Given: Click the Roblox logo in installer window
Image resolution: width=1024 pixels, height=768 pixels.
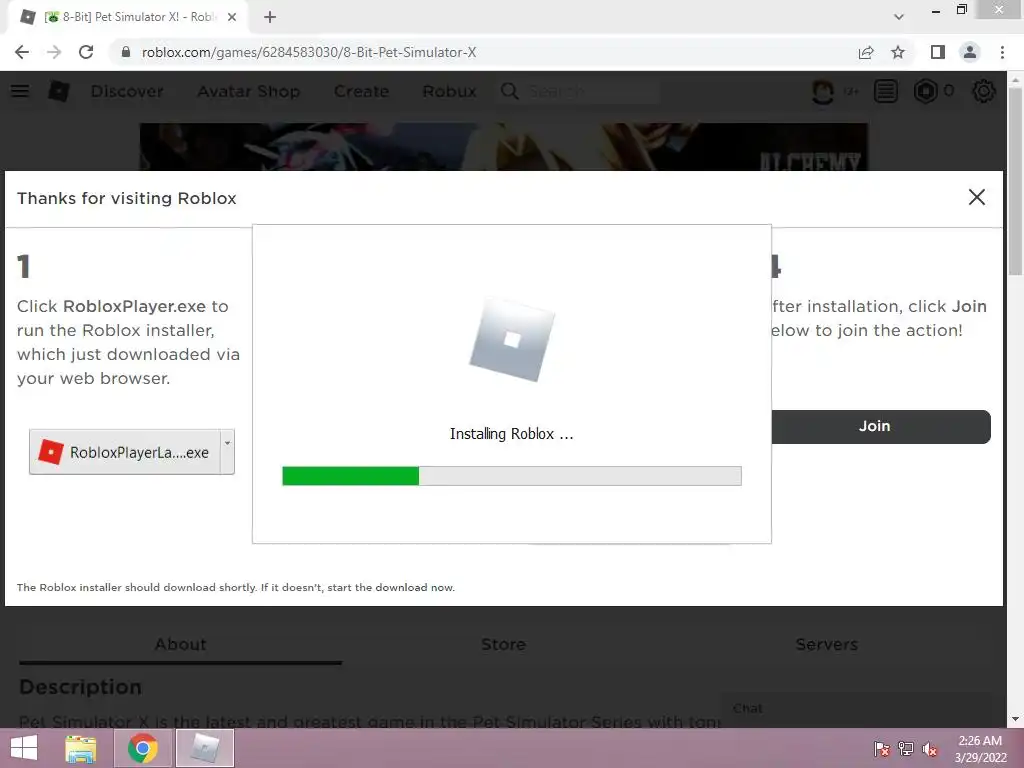Looking at the screenshot, I should (x=512, y=340).
